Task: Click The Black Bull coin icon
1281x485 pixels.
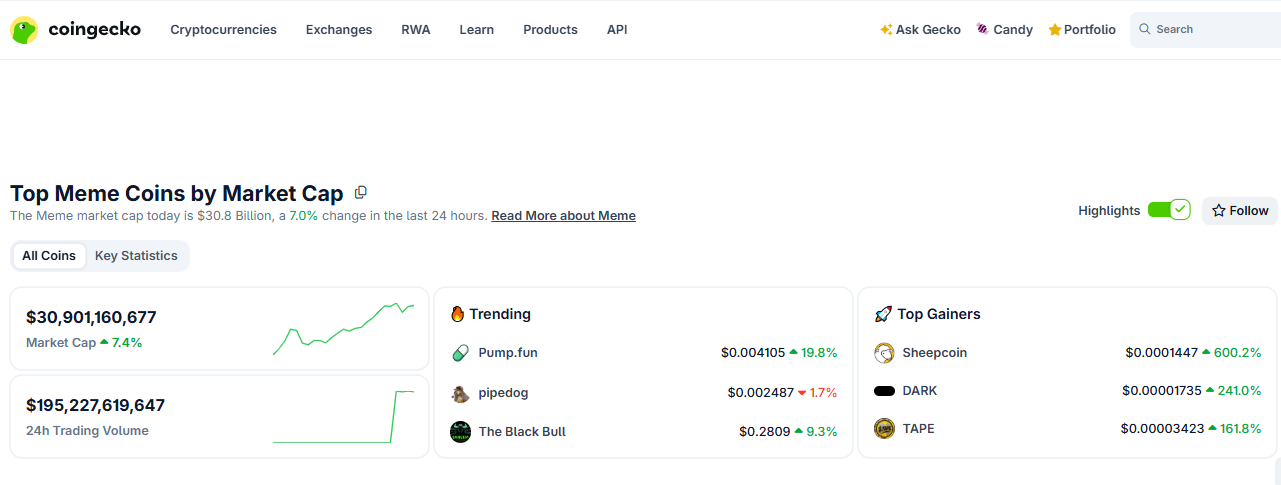Action: coord(460,432)
